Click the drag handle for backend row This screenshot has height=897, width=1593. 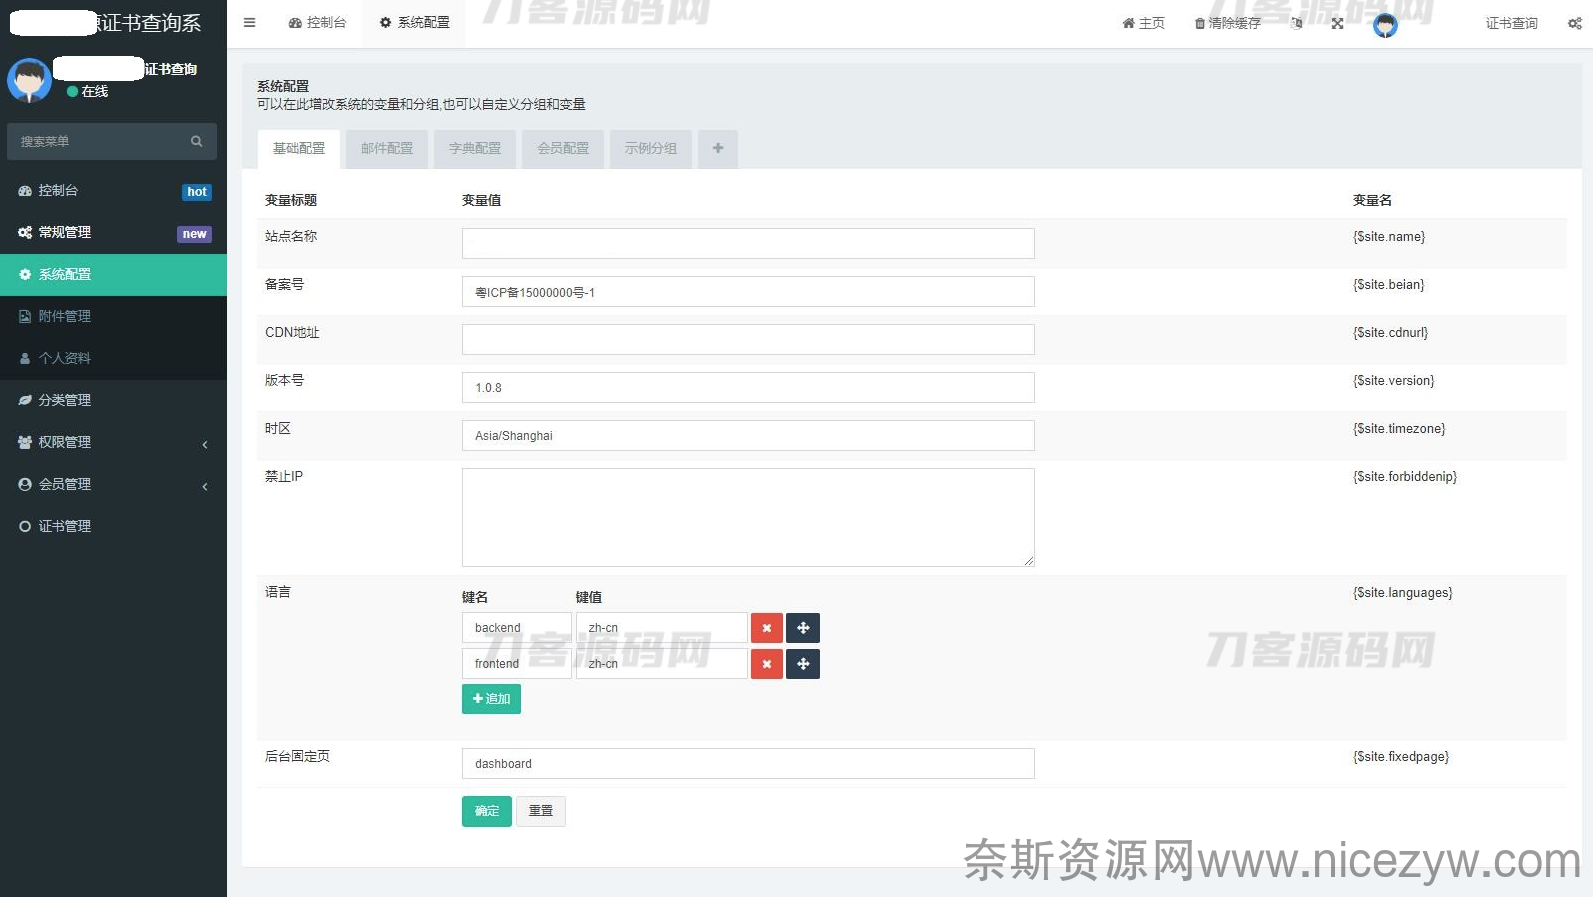[x=803, y=628]
